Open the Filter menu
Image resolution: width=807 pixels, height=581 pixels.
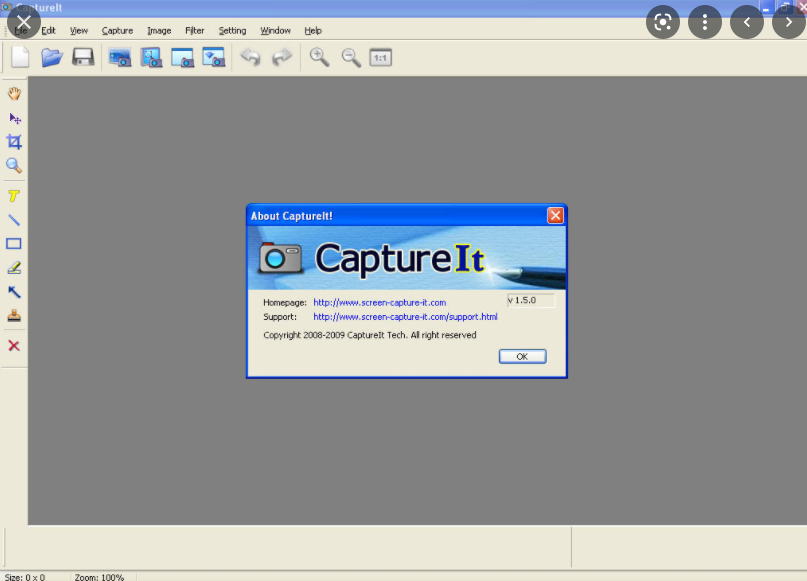[195, 30]
